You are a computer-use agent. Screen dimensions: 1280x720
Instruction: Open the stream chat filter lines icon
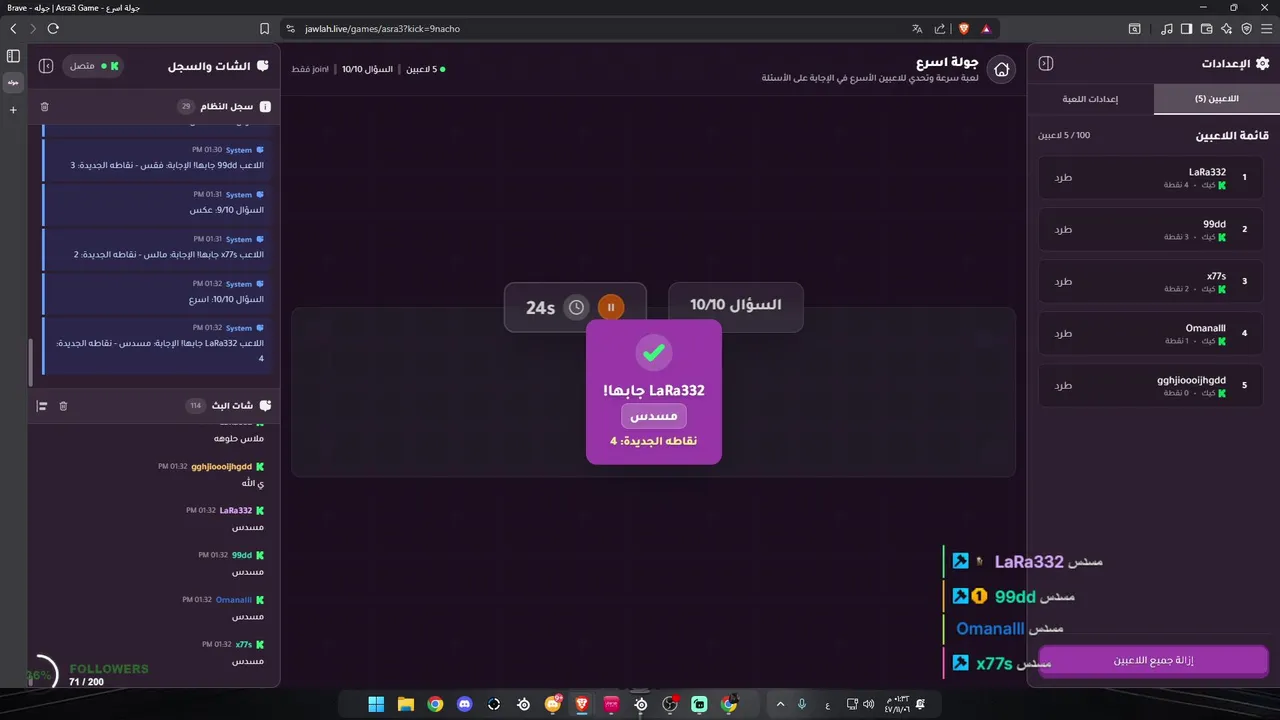(42, 405)
